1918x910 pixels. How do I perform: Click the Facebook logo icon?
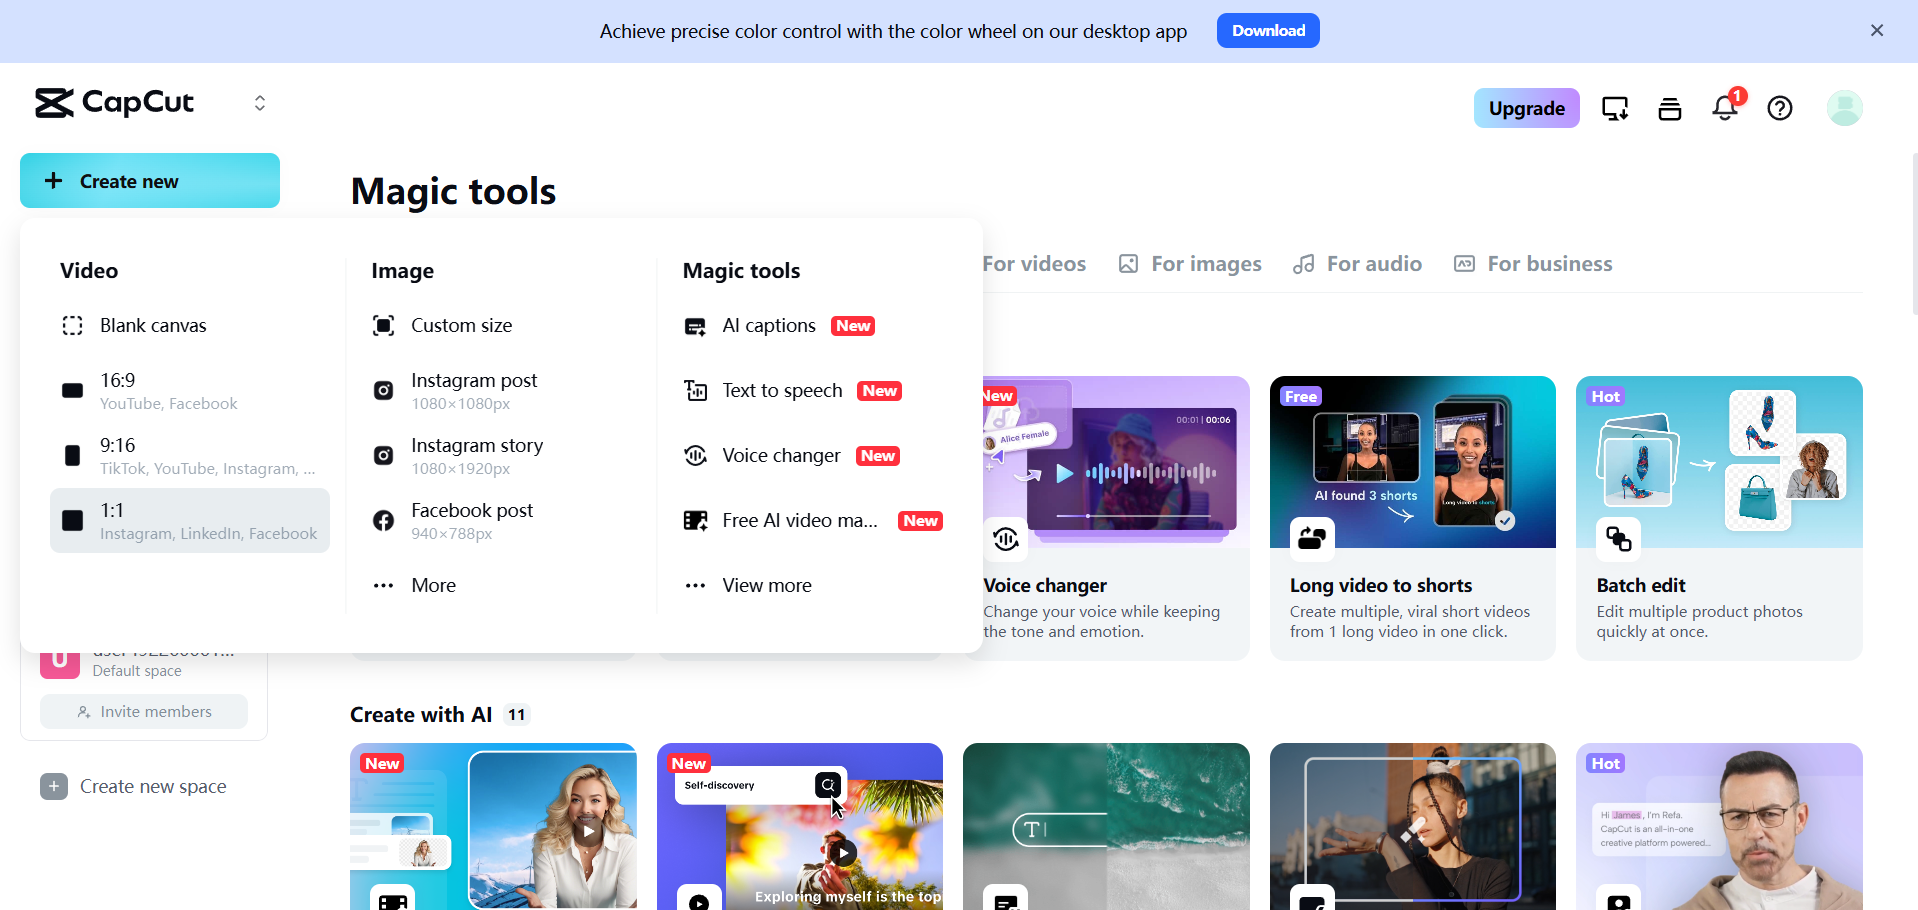(x=383, y=521)
